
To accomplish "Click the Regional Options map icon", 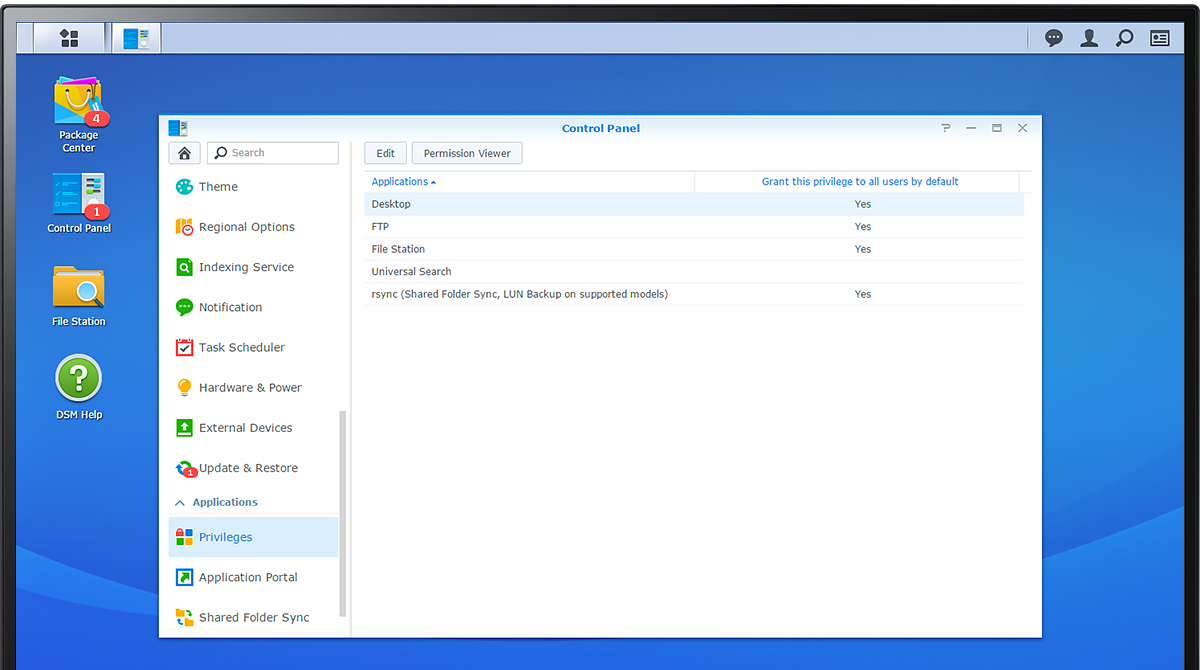I will click(x=184, y=227).
